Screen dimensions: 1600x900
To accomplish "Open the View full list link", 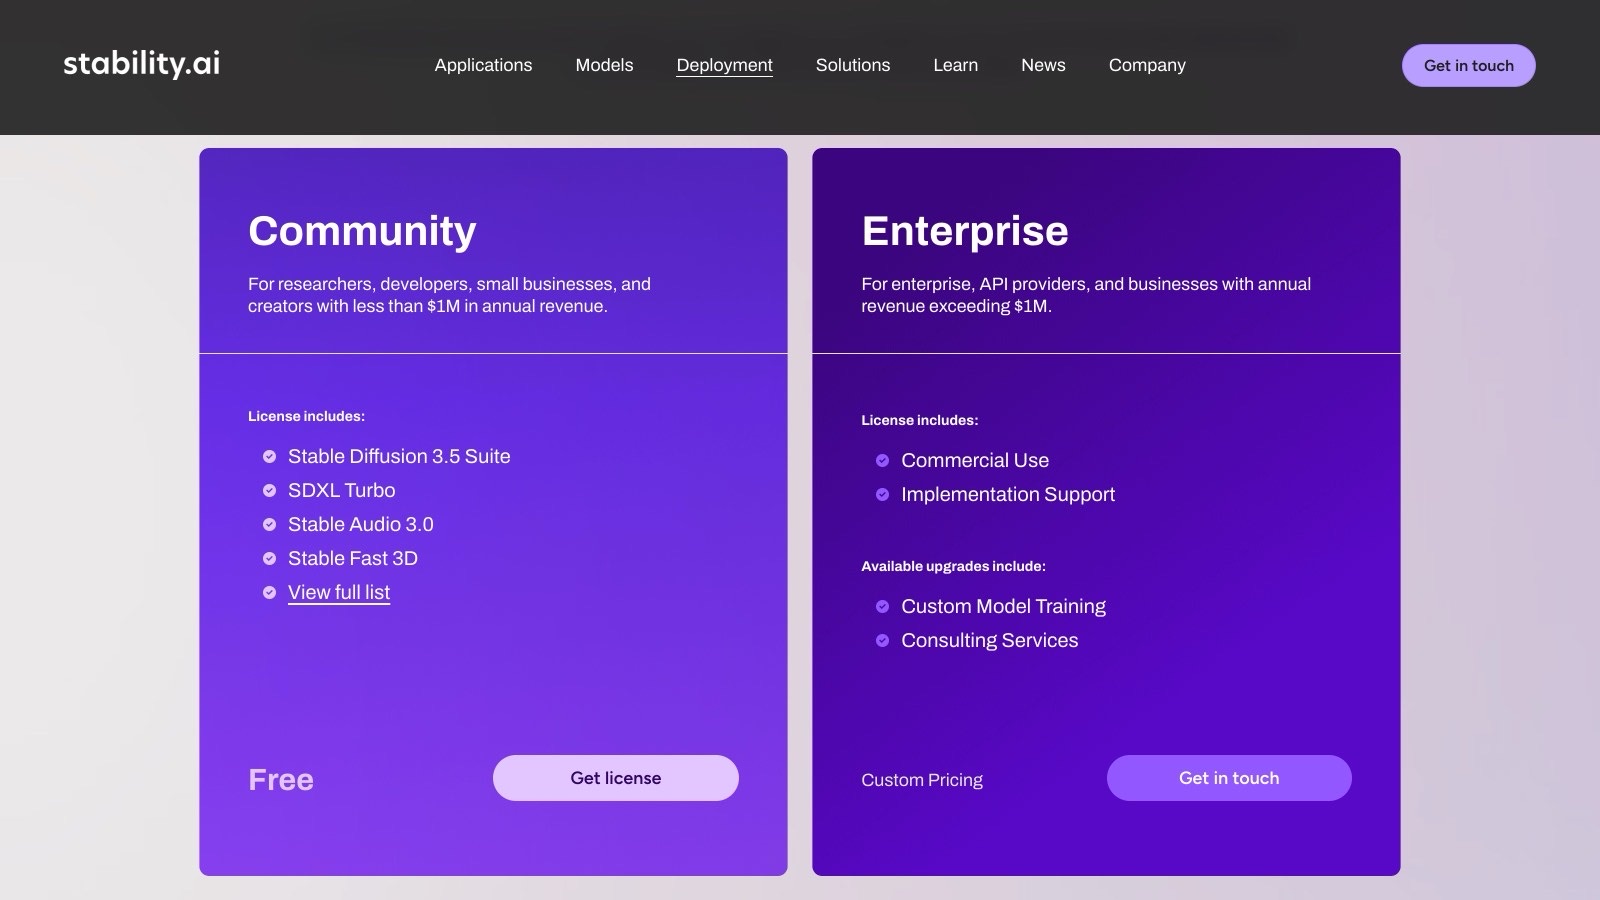I will [339, 592].
